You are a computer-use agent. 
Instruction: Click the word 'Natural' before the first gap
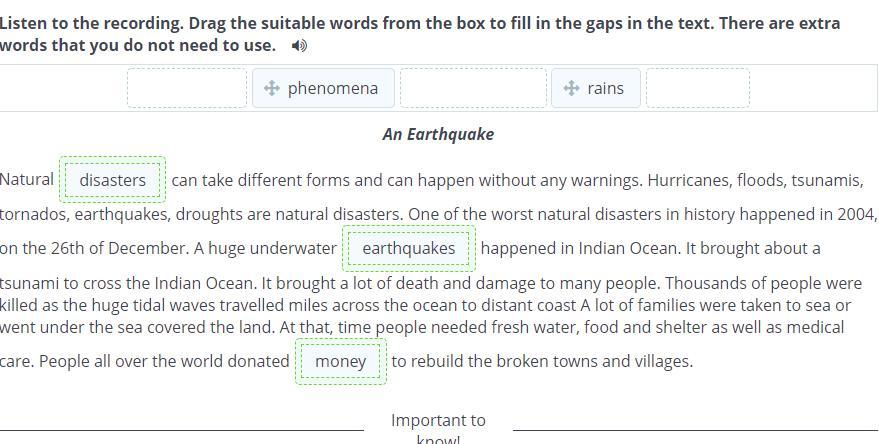(27, 180)
